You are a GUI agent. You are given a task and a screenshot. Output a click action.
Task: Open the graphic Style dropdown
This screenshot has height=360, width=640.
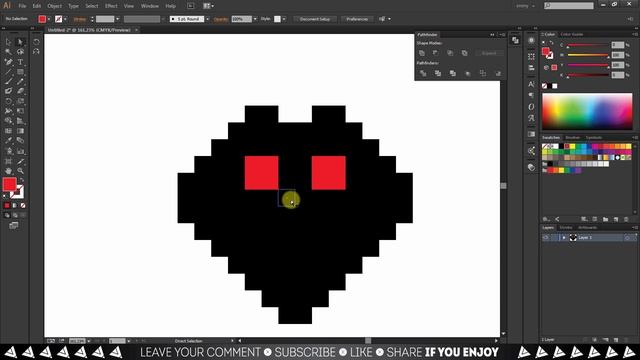[x=284, y=19]
